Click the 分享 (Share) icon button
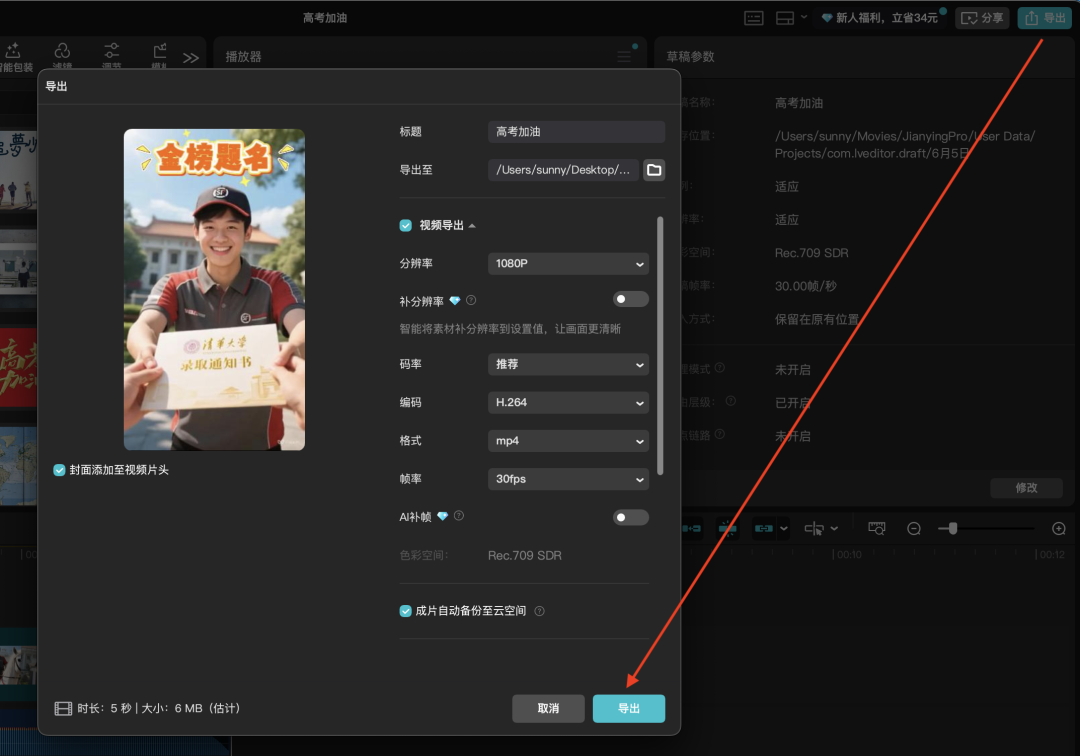The image size is (1080, 756). (982, 17)
